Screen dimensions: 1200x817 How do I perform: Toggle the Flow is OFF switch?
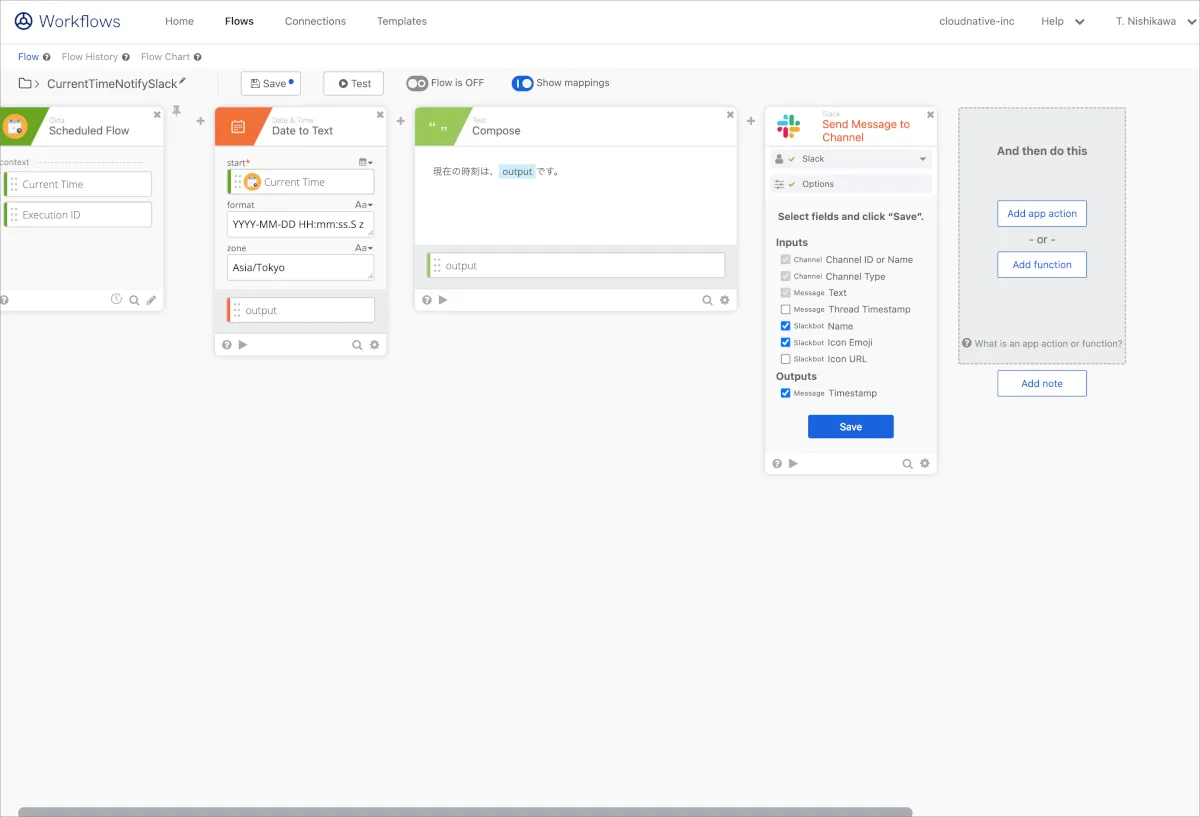pyautogui.click(x=417, y=84)
